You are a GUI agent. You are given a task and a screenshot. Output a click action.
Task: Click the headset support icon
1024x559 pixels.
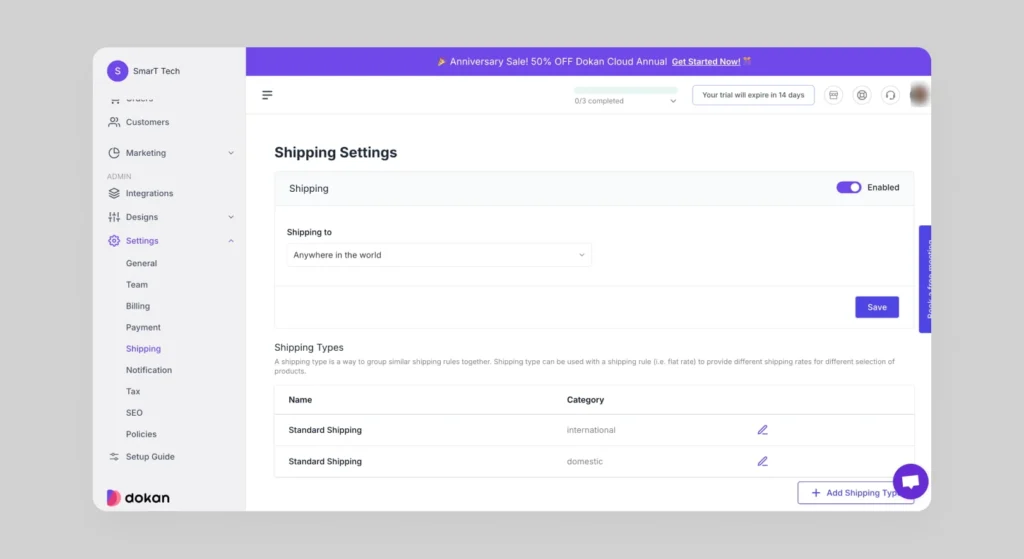(x=890, y=95)
